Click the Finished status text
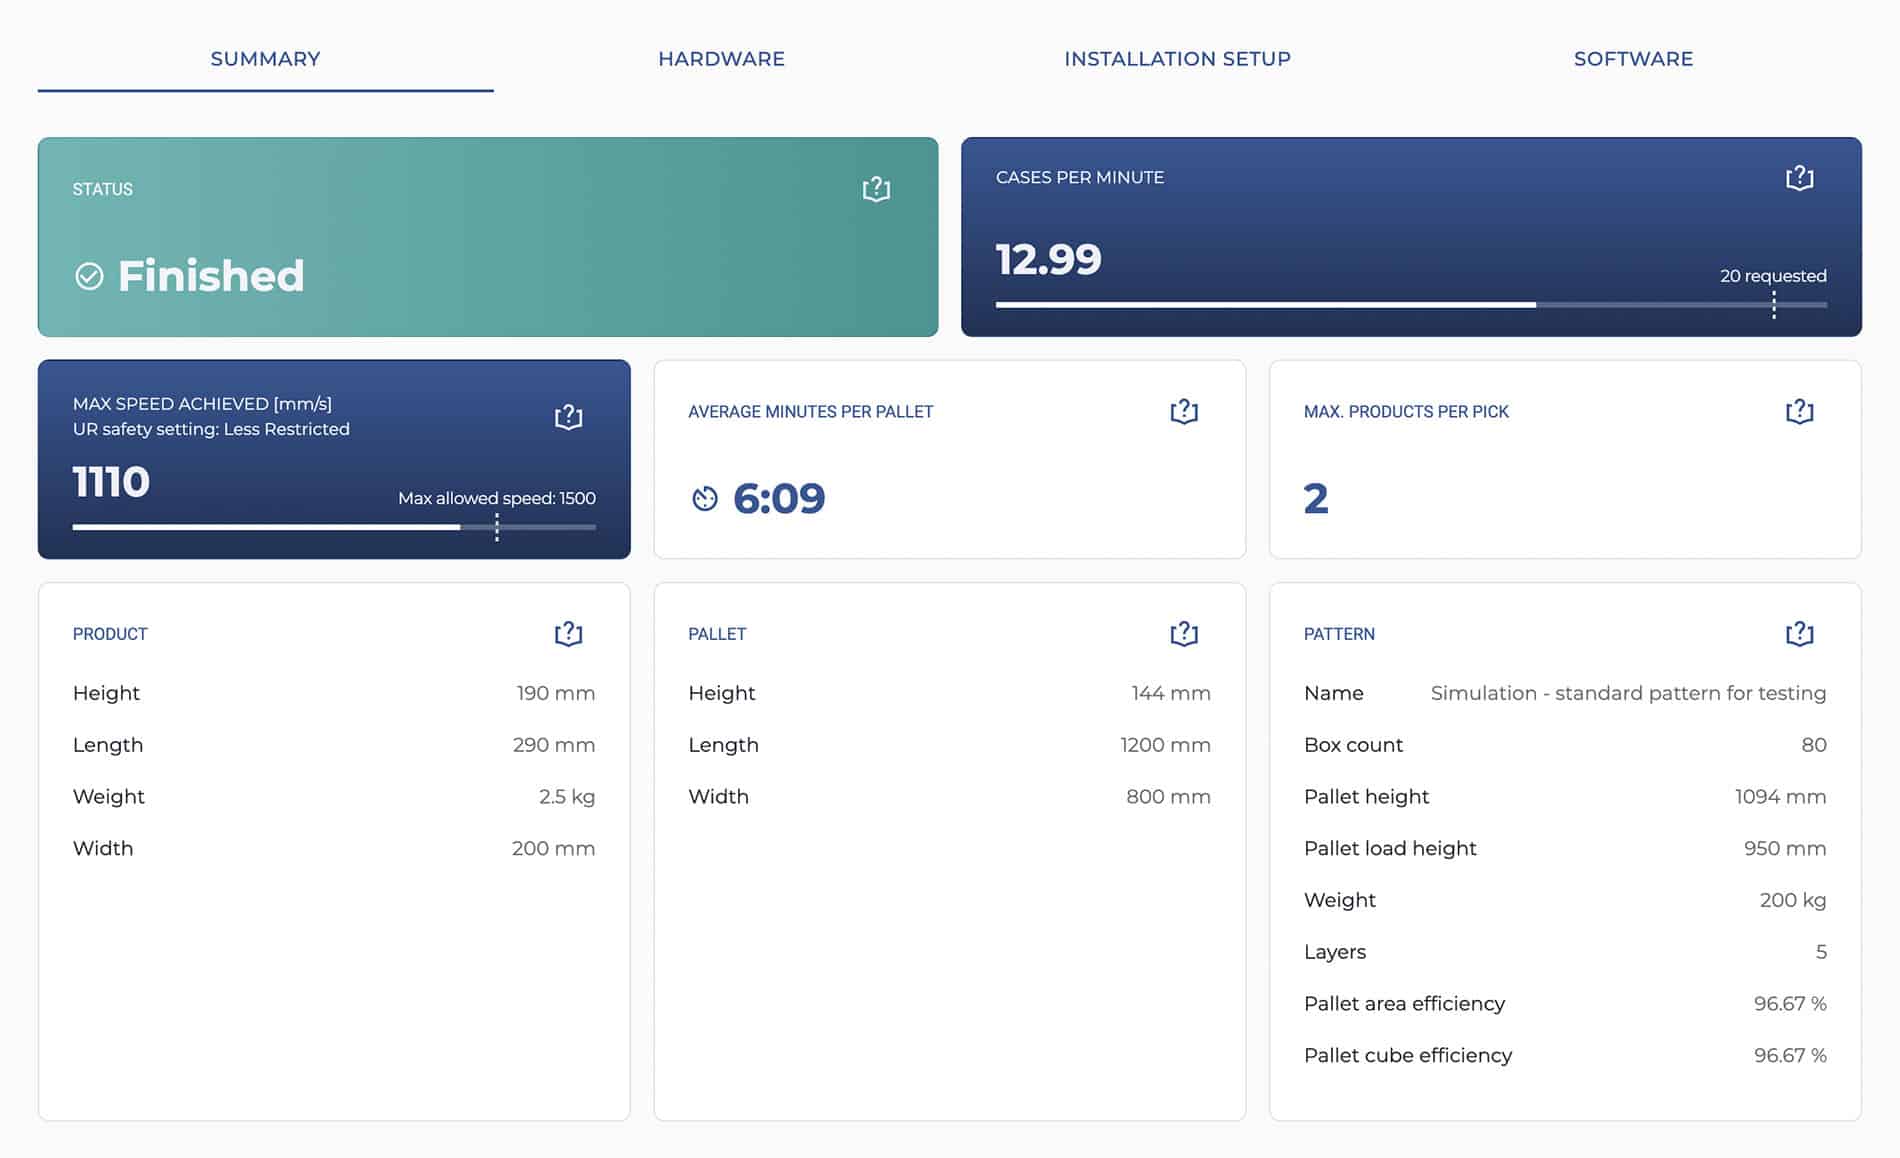This screenshot has width=1900, height=1158. pyautogui.click(x=211, y=276)
